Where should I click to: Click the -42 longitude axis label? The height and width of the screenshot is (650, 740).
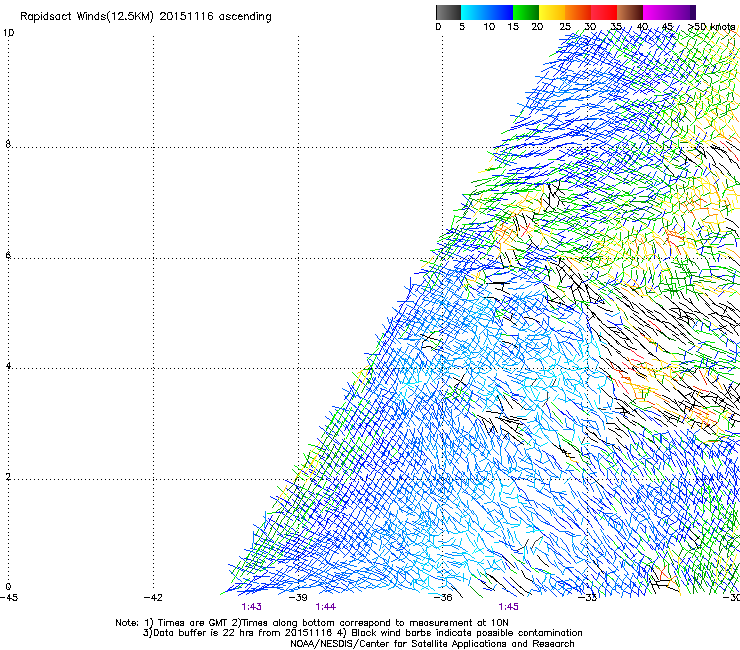pyautogui.click(x=153, y=598)
